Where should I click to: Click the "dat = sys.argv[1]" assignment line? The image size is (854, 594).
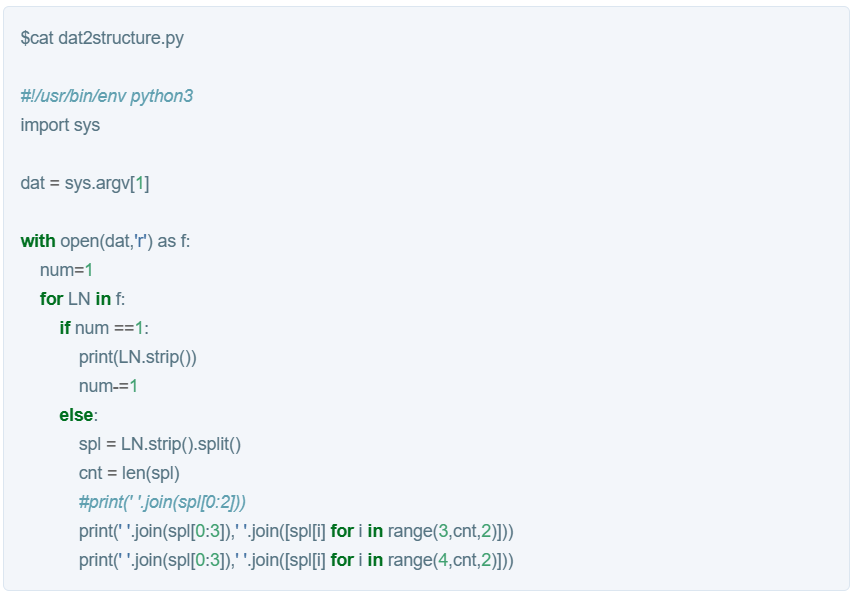pyautogui.click(x=85, y=183)
